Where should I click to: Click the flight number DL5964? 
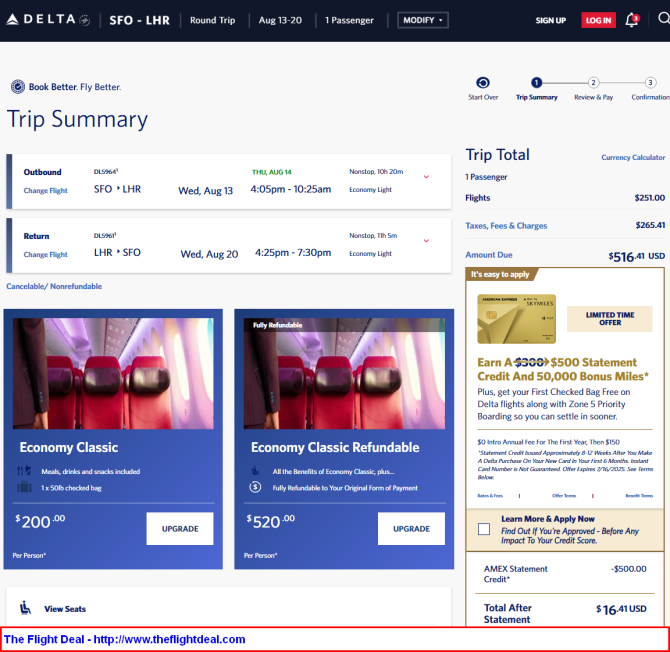pos(106,171)
